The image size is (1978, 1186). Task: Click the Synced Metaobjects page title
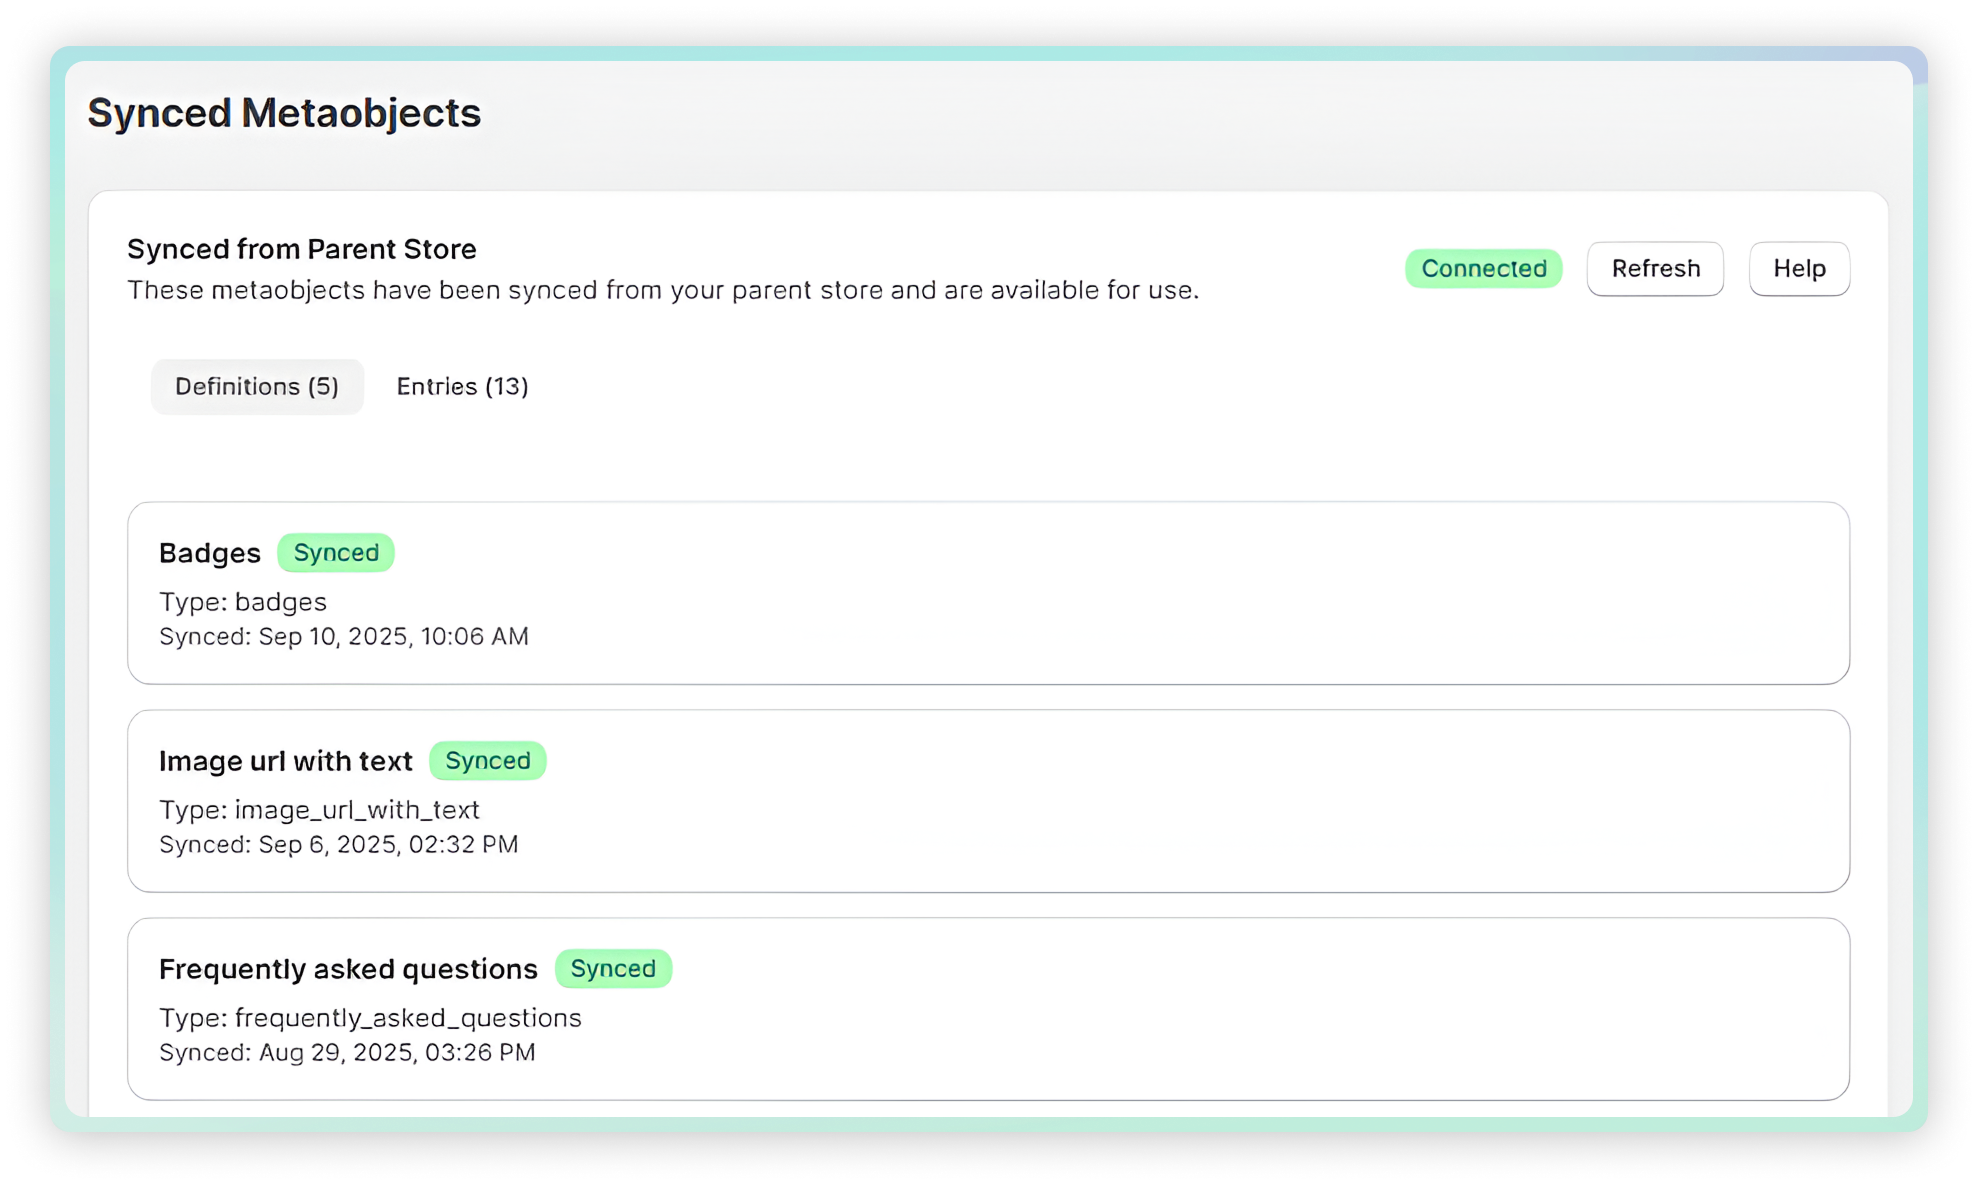tap(284, 113)
